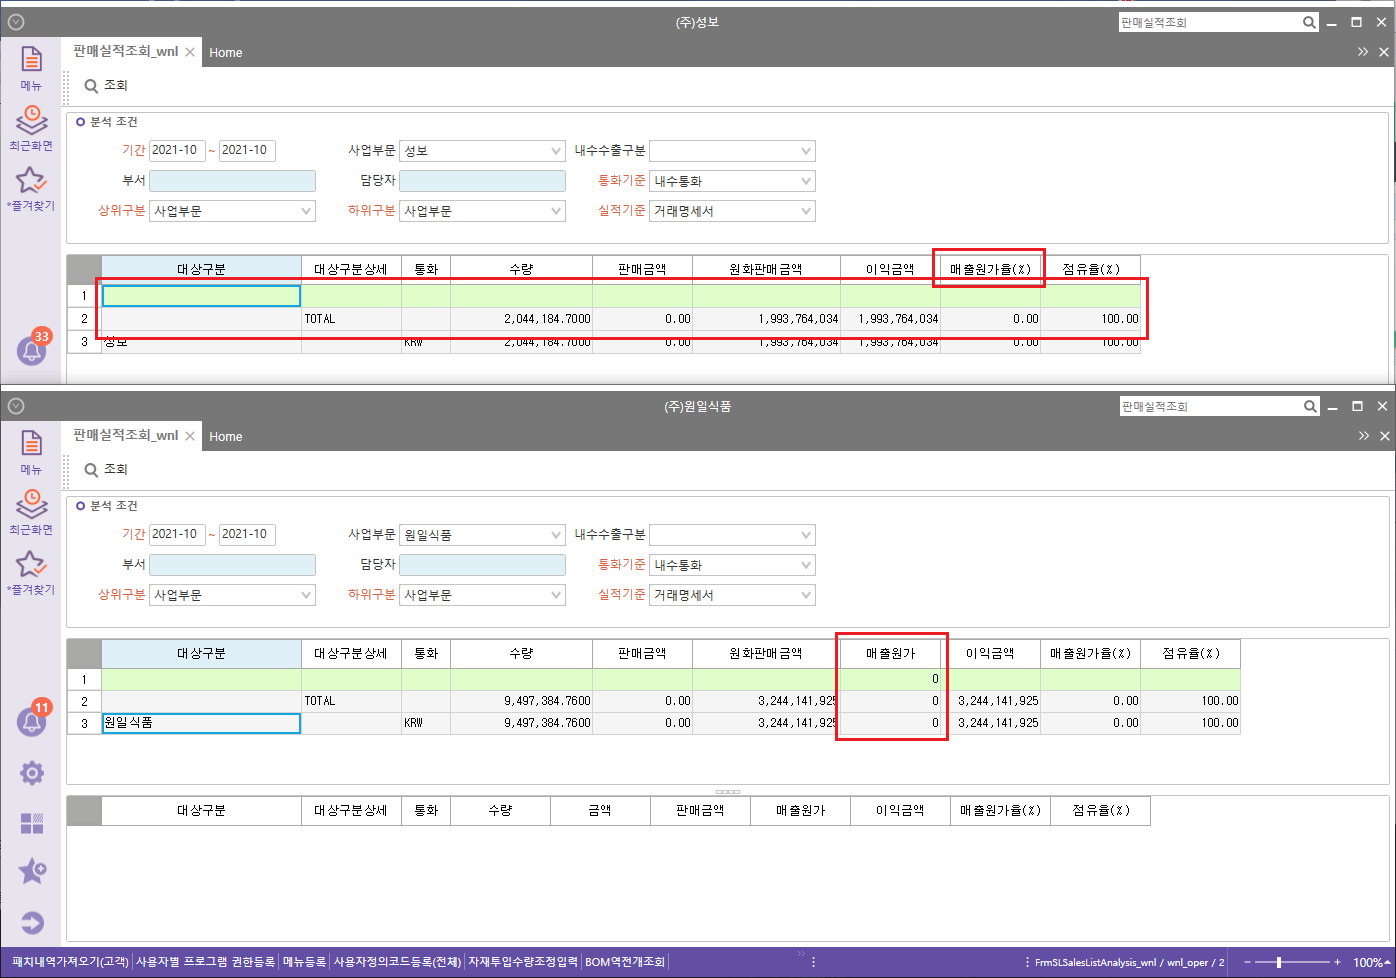Open 하위구분 dropdown in the 원일식품 window

(483, 595)
